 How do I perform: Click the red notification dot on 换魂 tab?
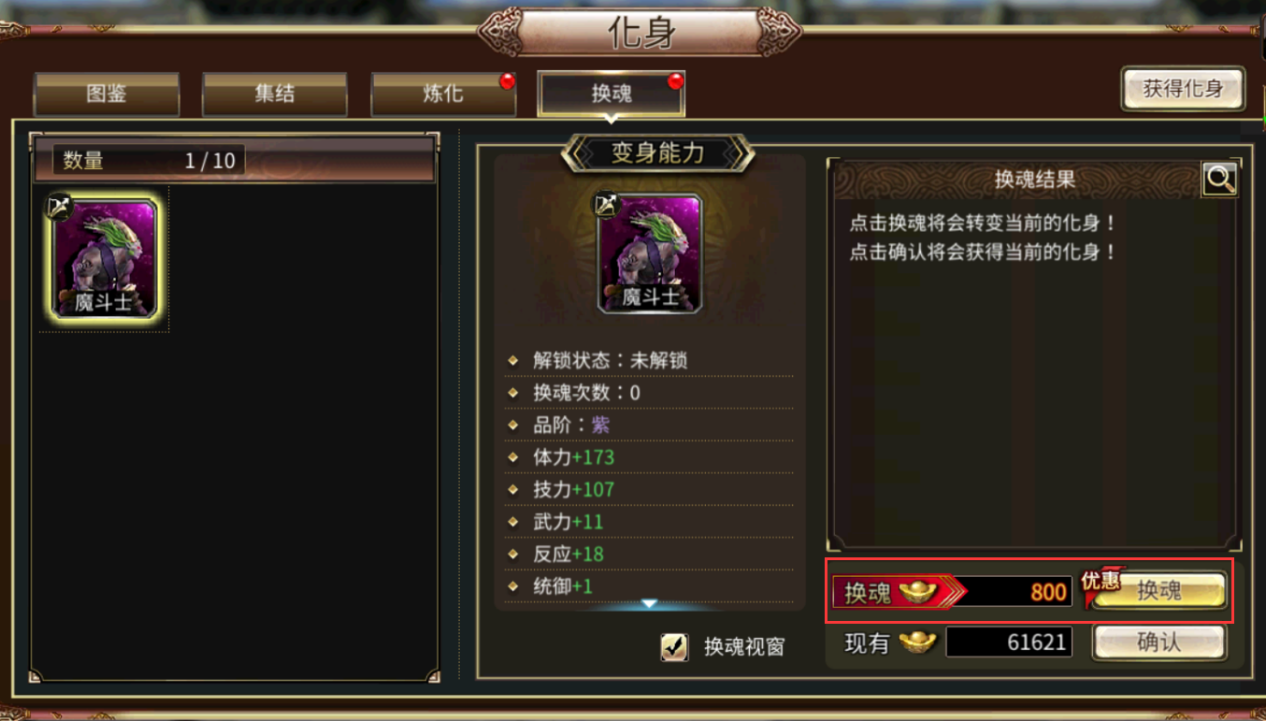click(x=676, y=81)
